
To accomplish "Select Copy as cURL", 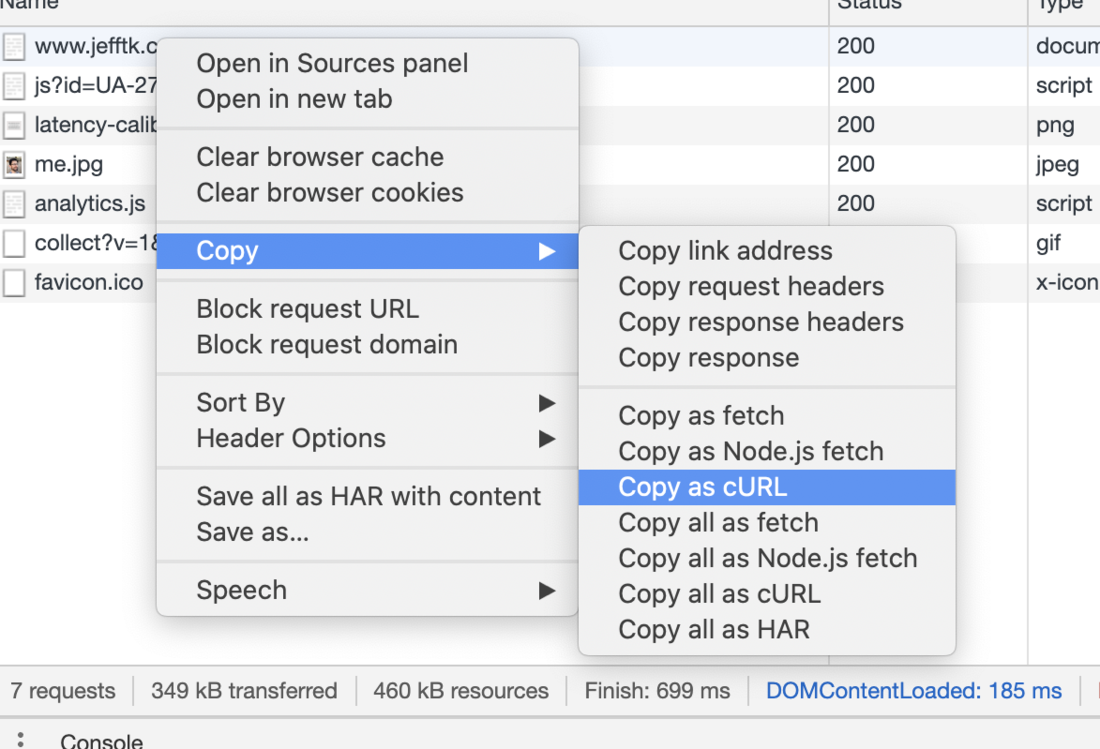I will [x=700, y=487].
